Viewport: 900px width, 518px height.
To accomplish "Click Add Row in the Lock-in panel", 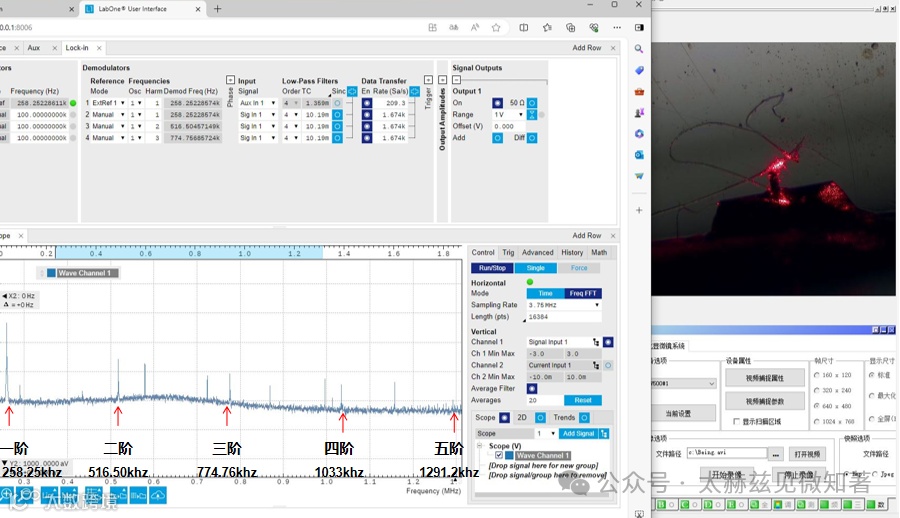I will (587, 48).
